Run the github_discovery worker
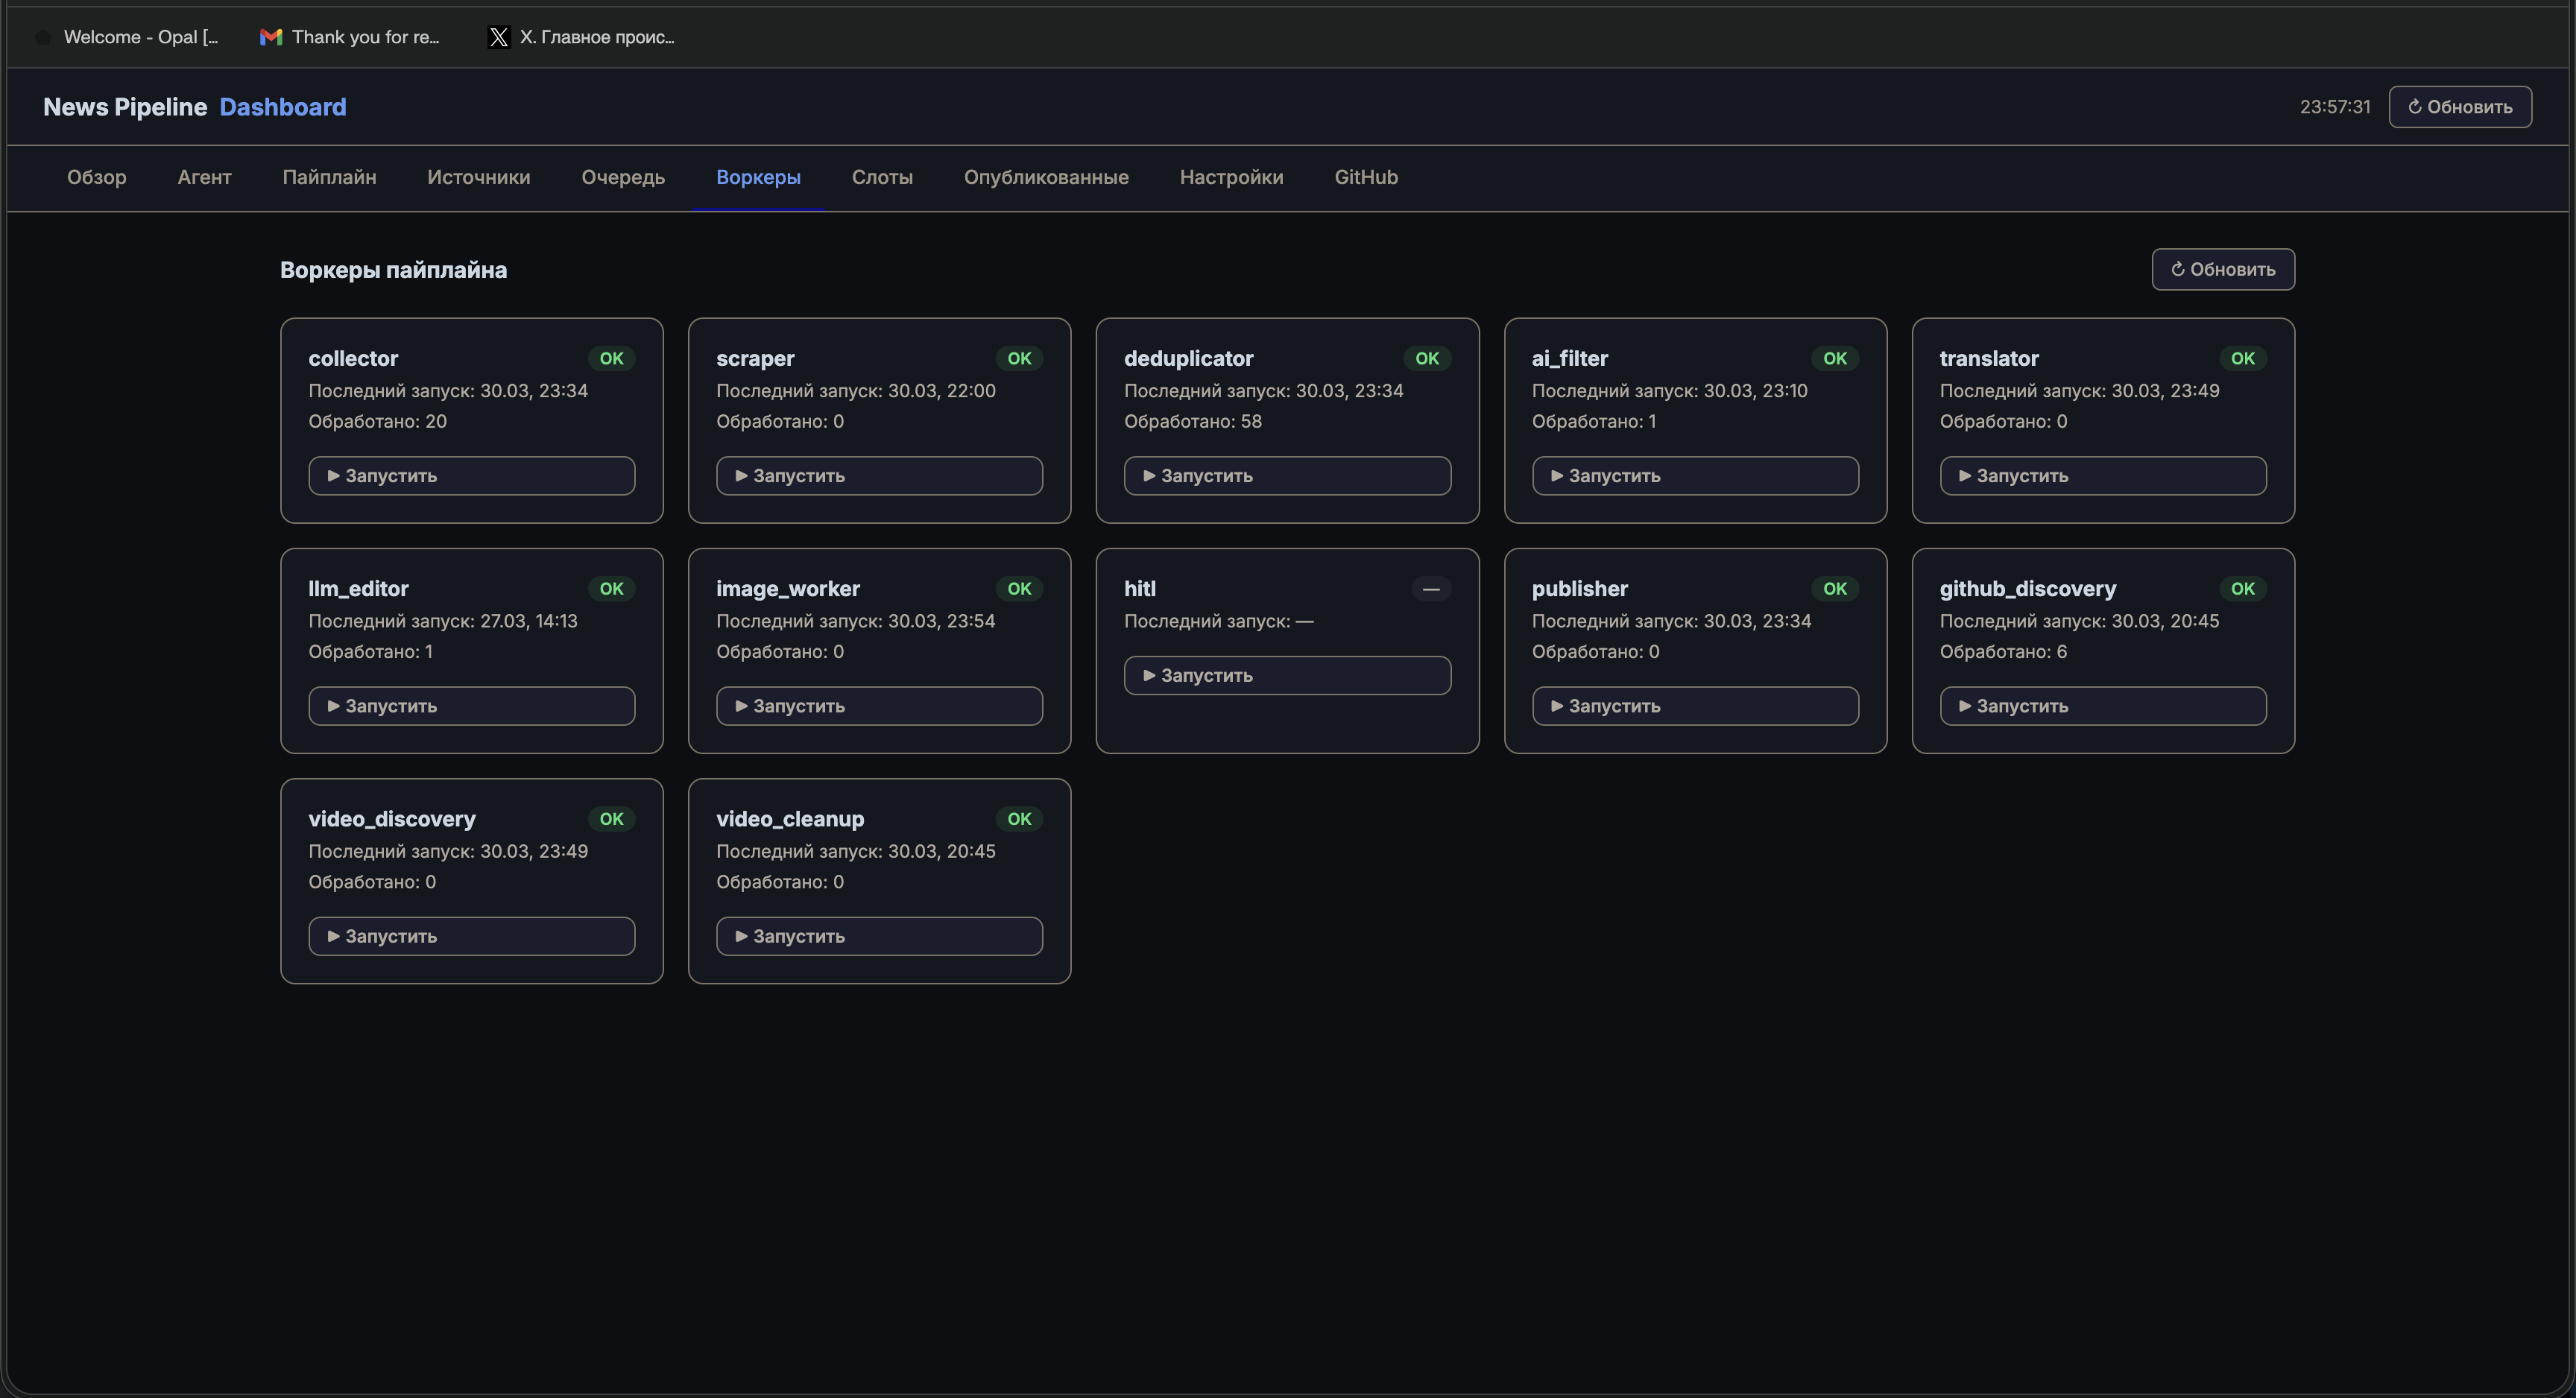 (2103, 706)
